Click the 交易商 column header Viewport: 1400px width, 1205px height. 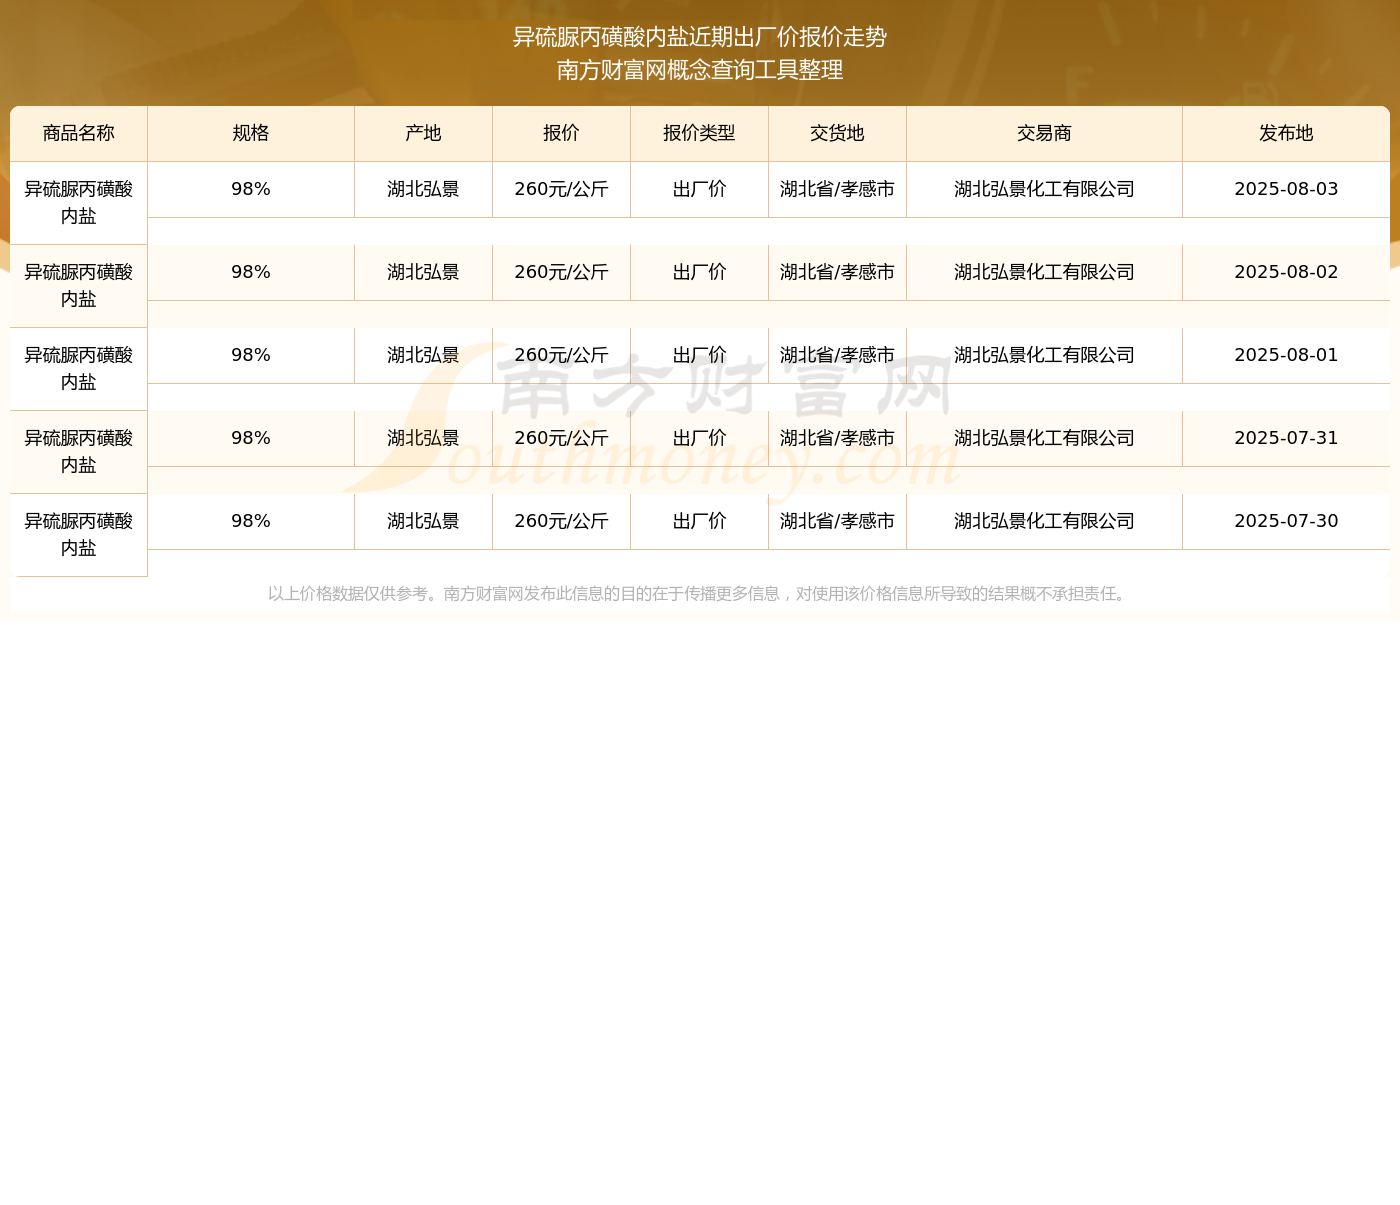pos(1045,134)
